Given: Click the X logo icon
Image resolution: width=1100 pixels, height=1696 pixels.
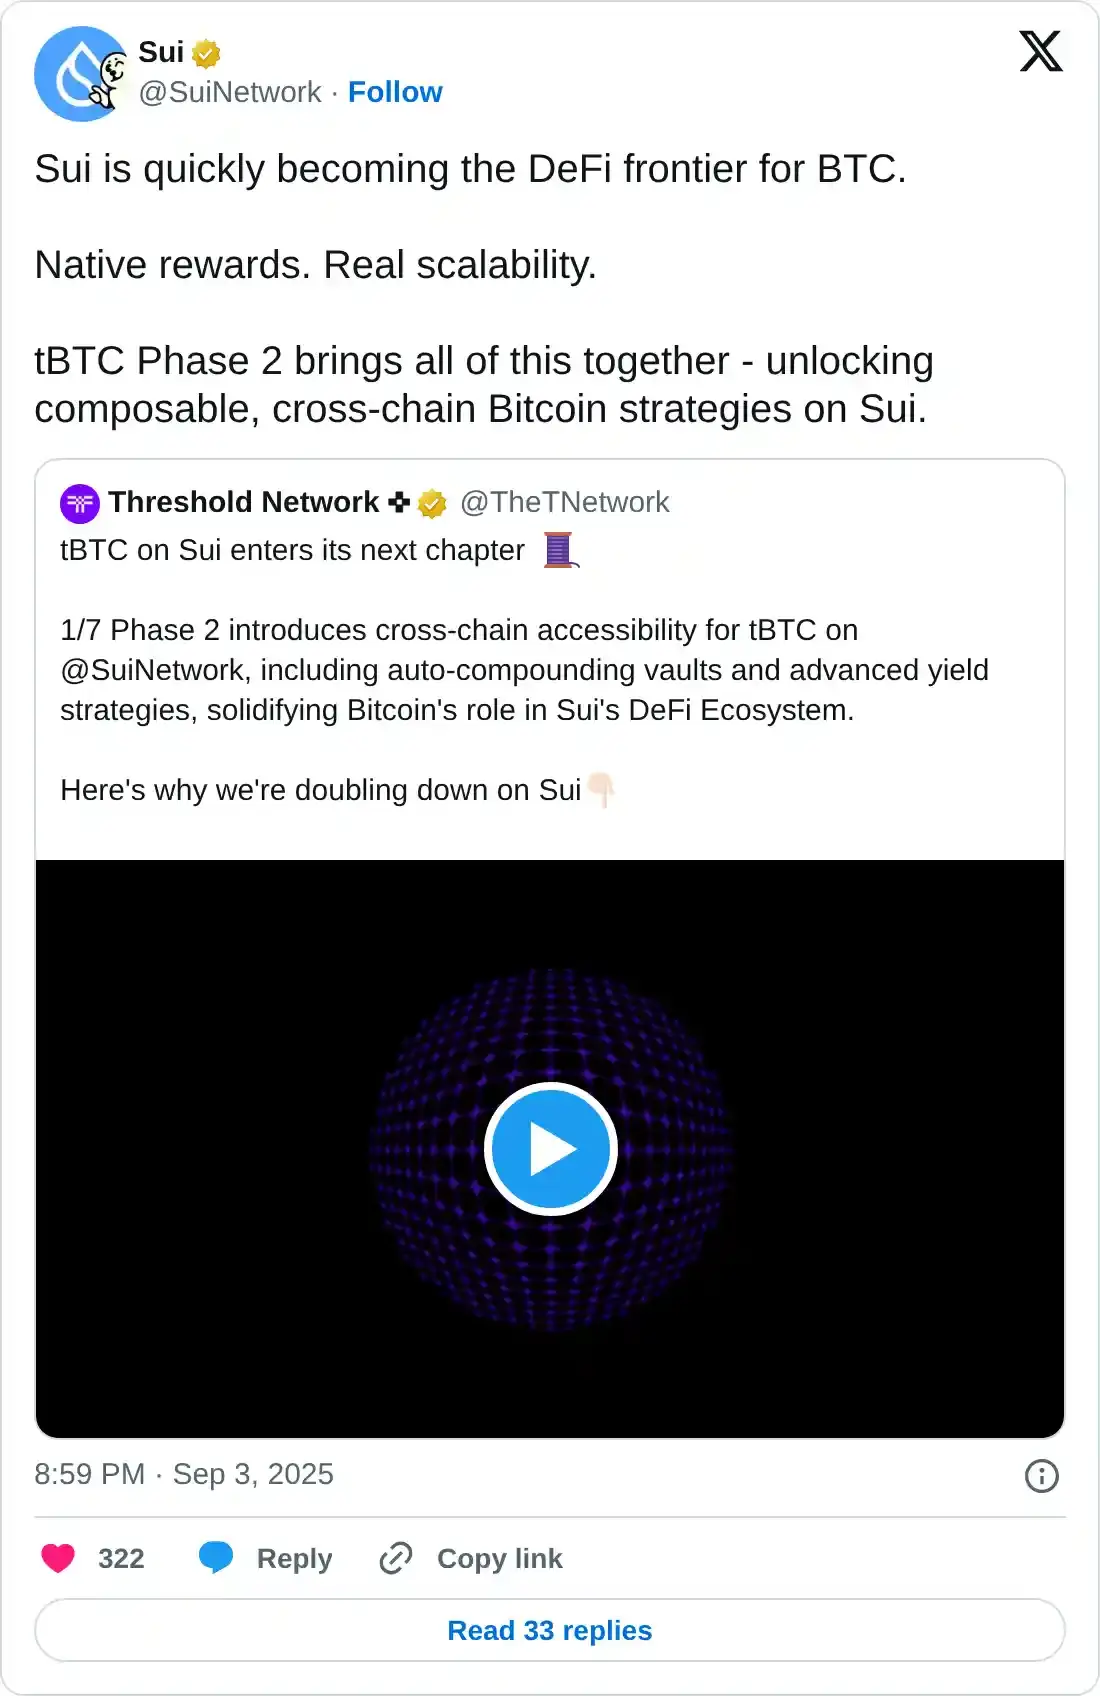Looking at the screenshot, I should coord(1040,51).
